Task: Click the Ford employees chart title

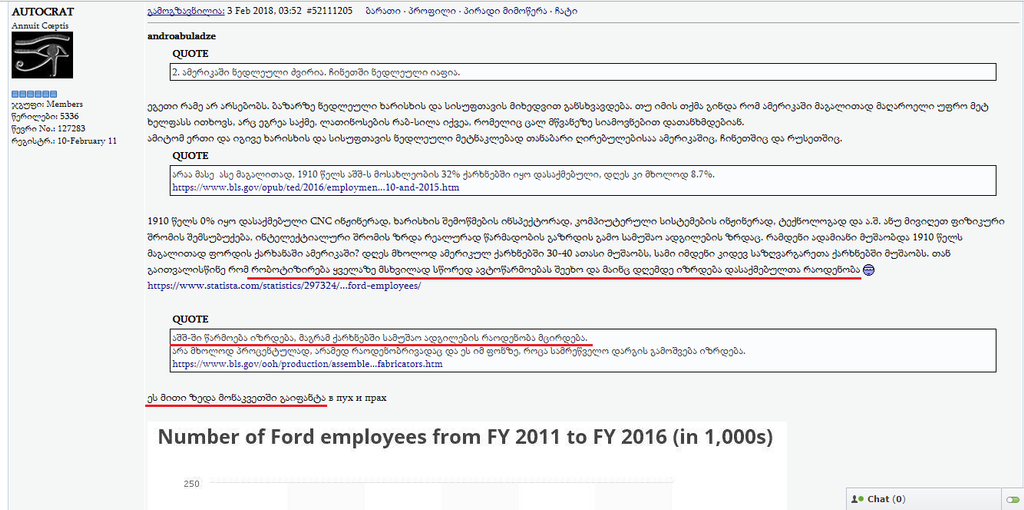Action: point(465,438)
